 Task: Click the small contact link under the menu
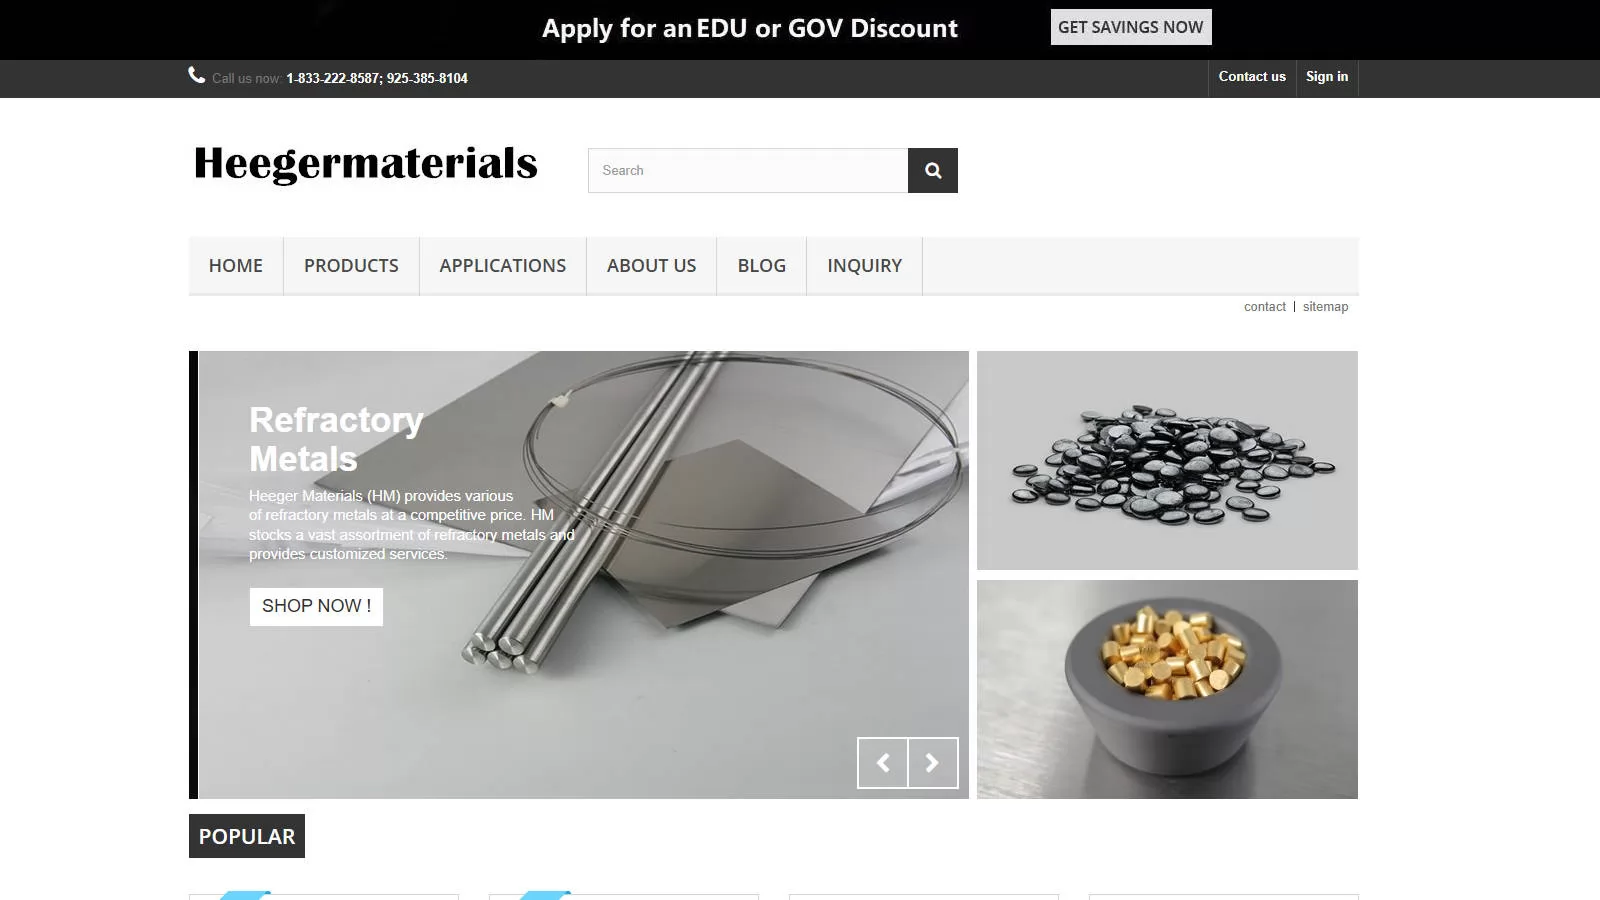[1265, 307]
